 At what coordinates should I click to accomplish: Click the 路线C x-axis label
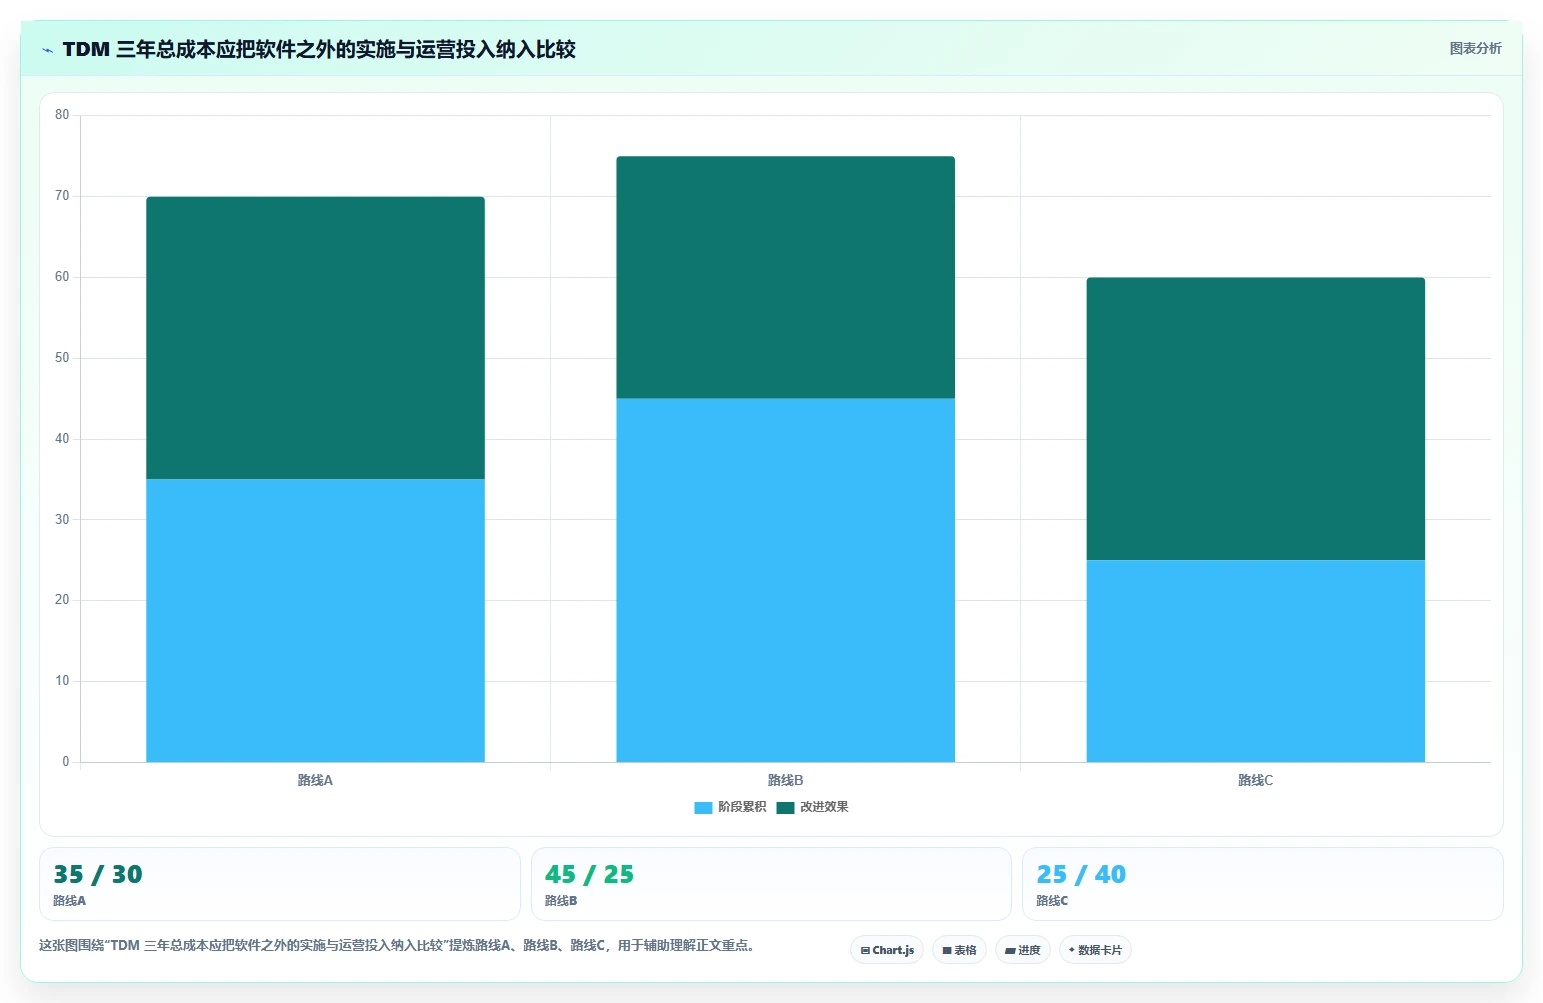coord(1255,780)
